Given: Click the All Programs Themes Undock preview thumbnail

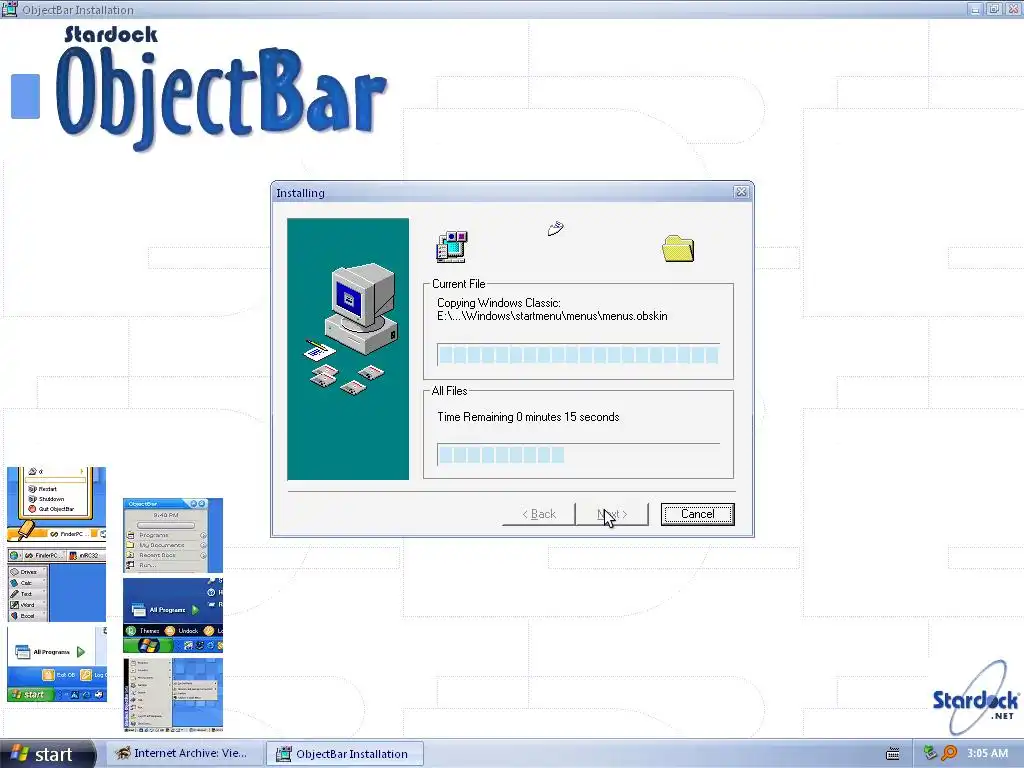Looking at the screenshot, I should [173, 615].
